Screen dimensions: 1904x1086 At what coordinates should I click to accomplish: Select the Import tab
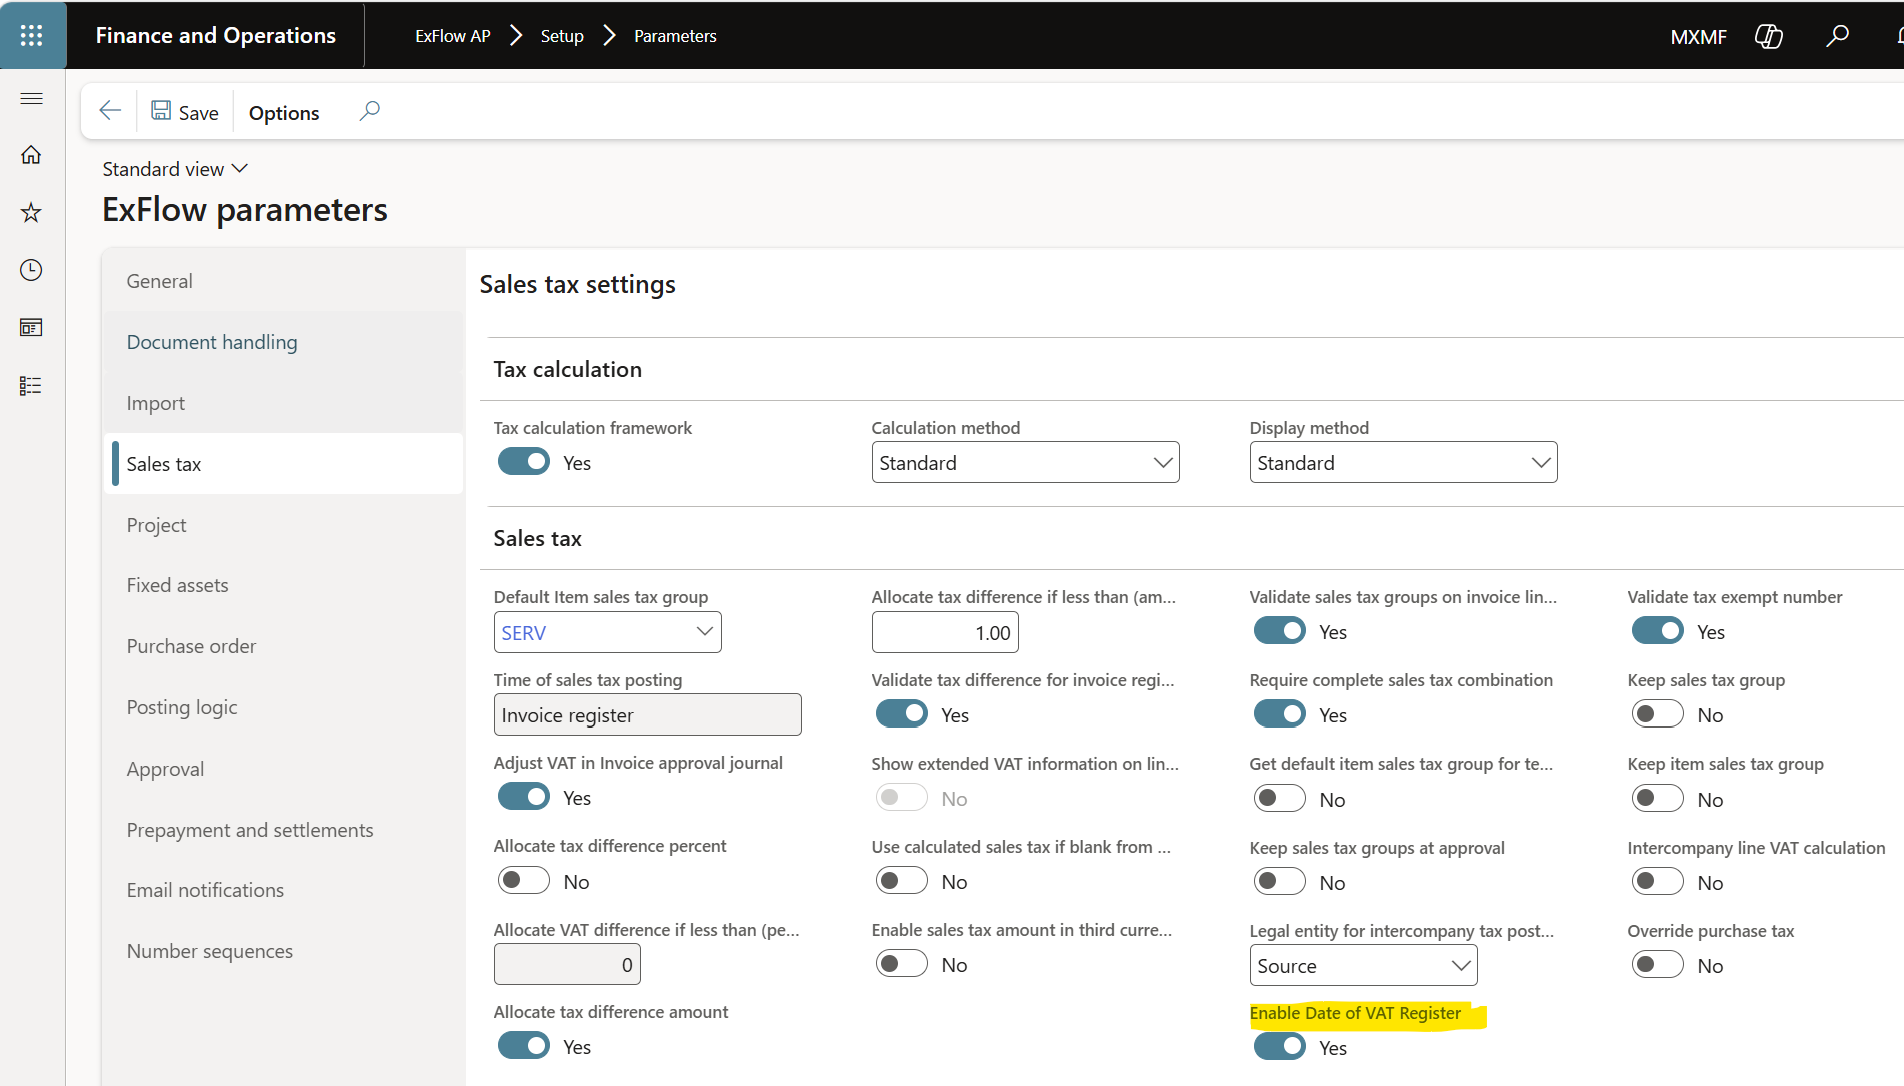[284, 403]
